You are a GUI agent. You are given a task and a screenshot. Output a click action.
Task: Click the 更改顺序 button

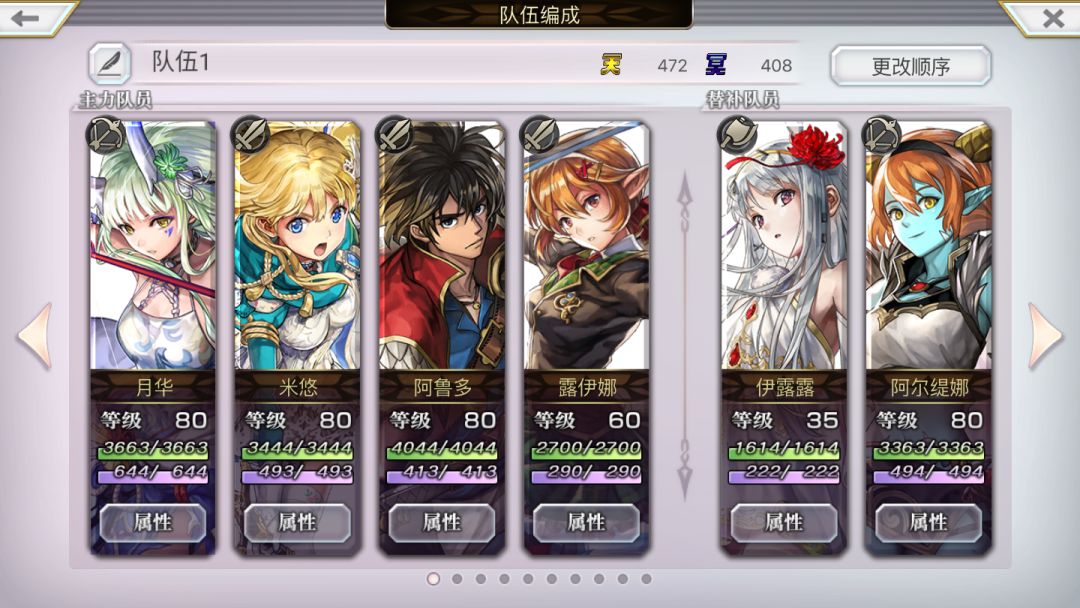click(x=911, y=66)
